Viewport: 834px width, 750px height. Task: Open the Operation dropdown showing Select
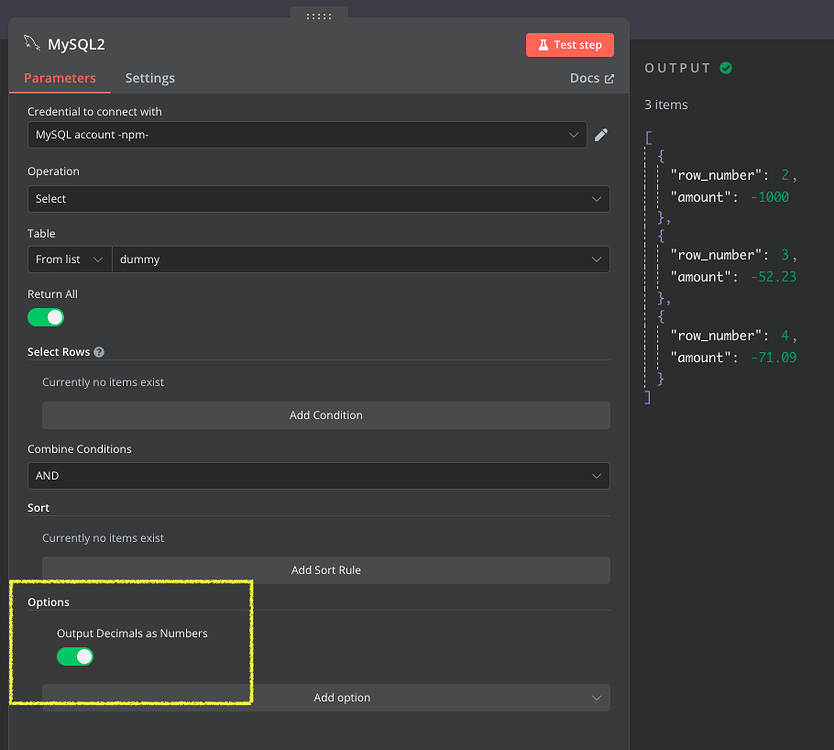(318, 198)
